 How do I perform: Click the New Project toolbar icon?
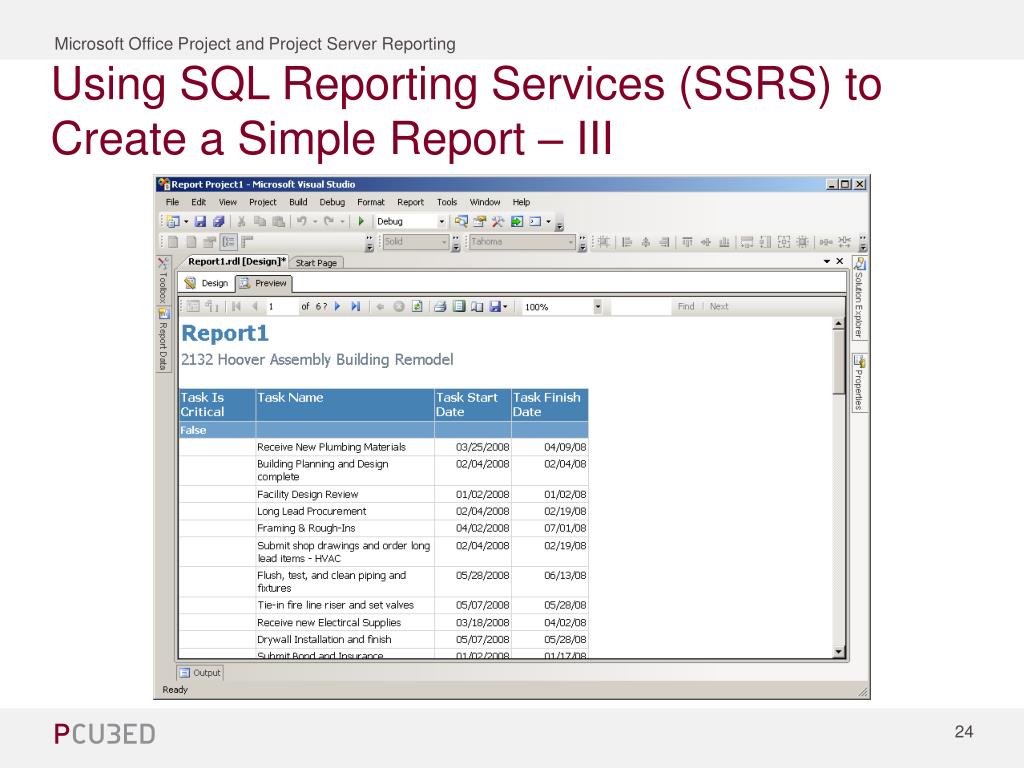[x=173, y=221]
